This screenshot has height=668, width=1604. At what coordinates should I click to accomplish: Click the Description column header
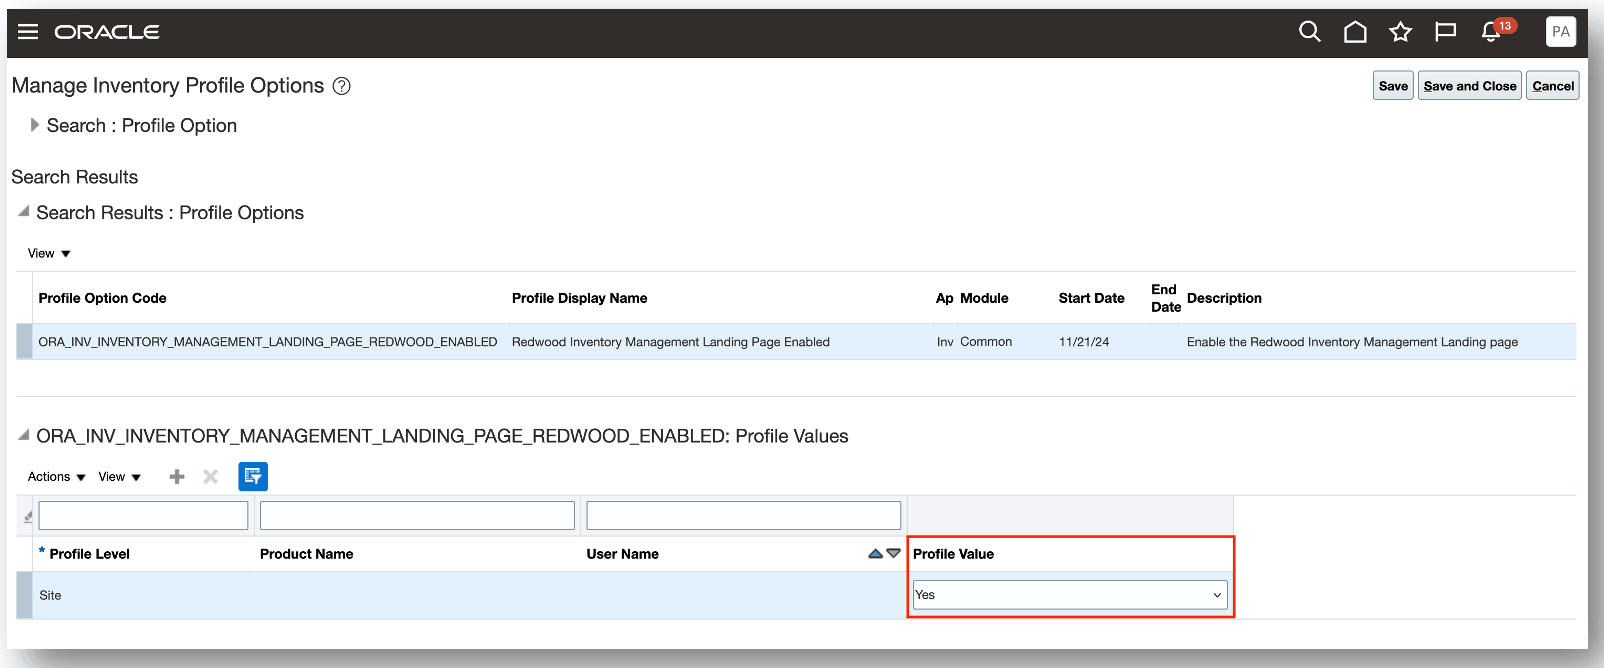(x=1224, y=298)
